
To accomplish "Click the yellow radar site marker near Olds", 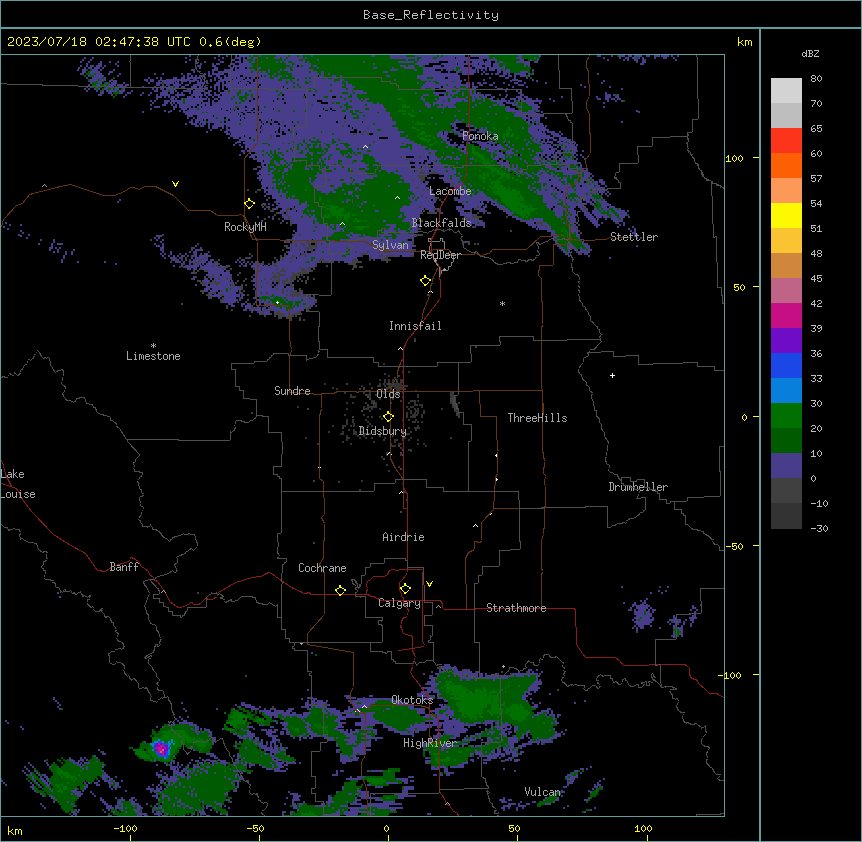I will click(x=388, y=417).
